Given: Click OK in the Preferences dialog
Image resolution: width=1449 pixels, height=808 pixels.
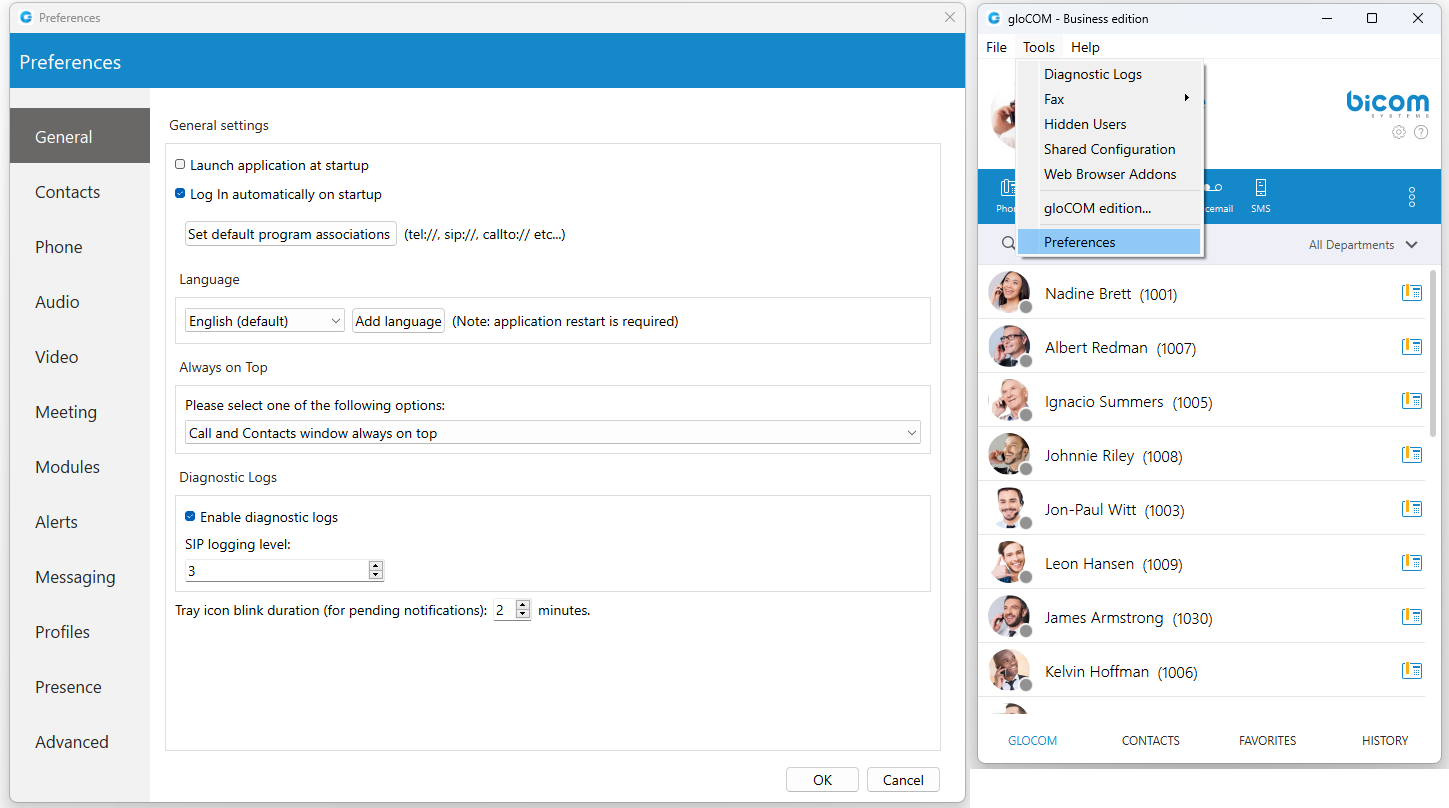Looking at the screenshot, I should (x=822, y=780).
